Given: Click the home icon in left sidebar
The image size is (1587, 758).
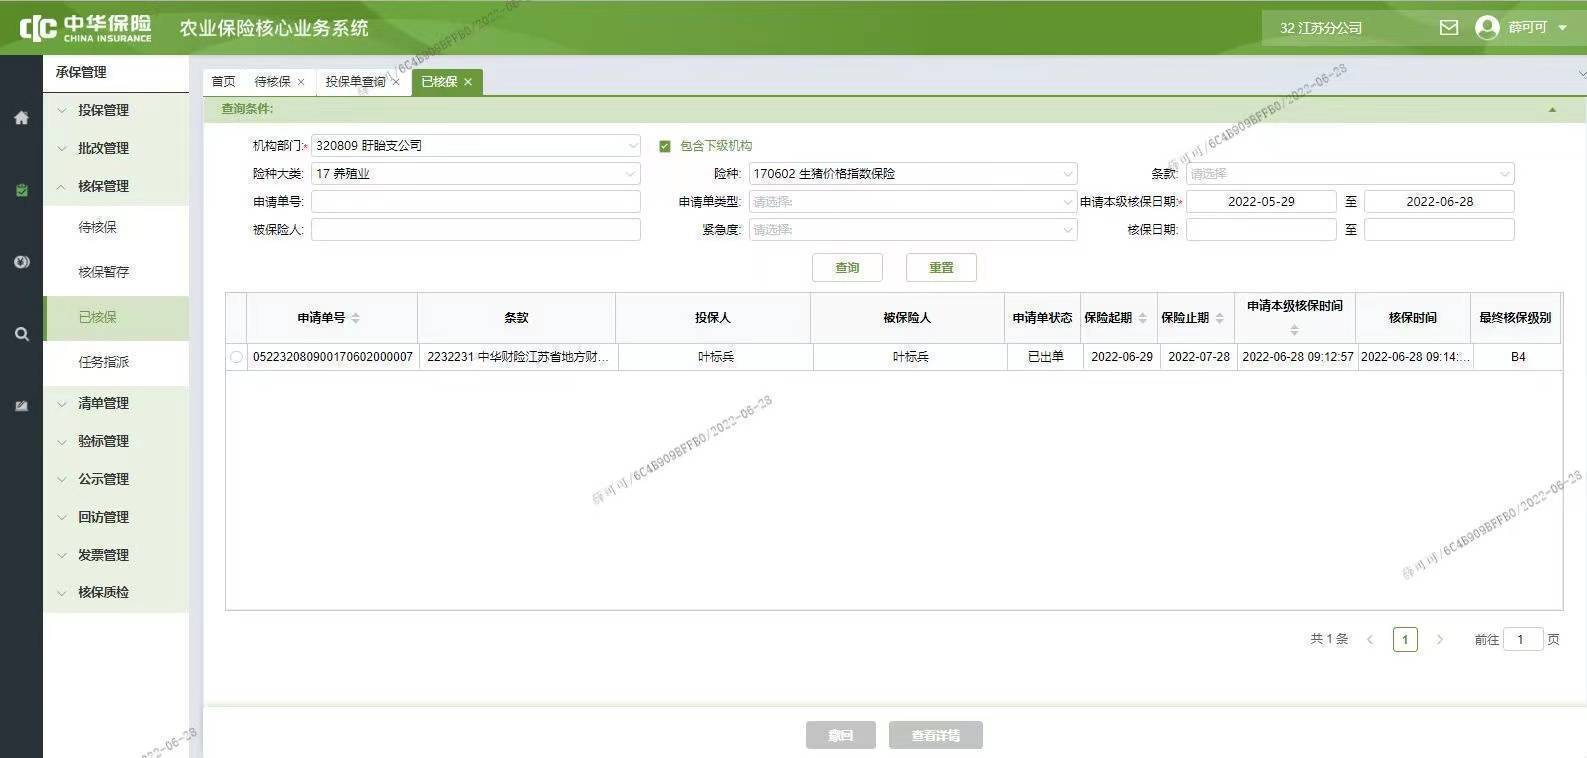Looking at the screenshot, I should tap(21, 118).
